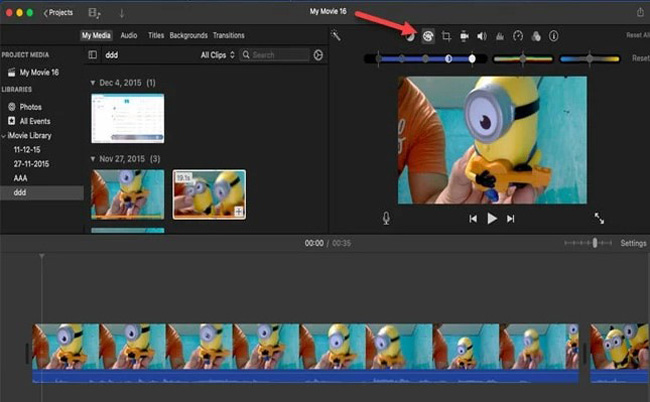Skip to previous clip
The image size is (650, 402).
click(x=473, y=219)
